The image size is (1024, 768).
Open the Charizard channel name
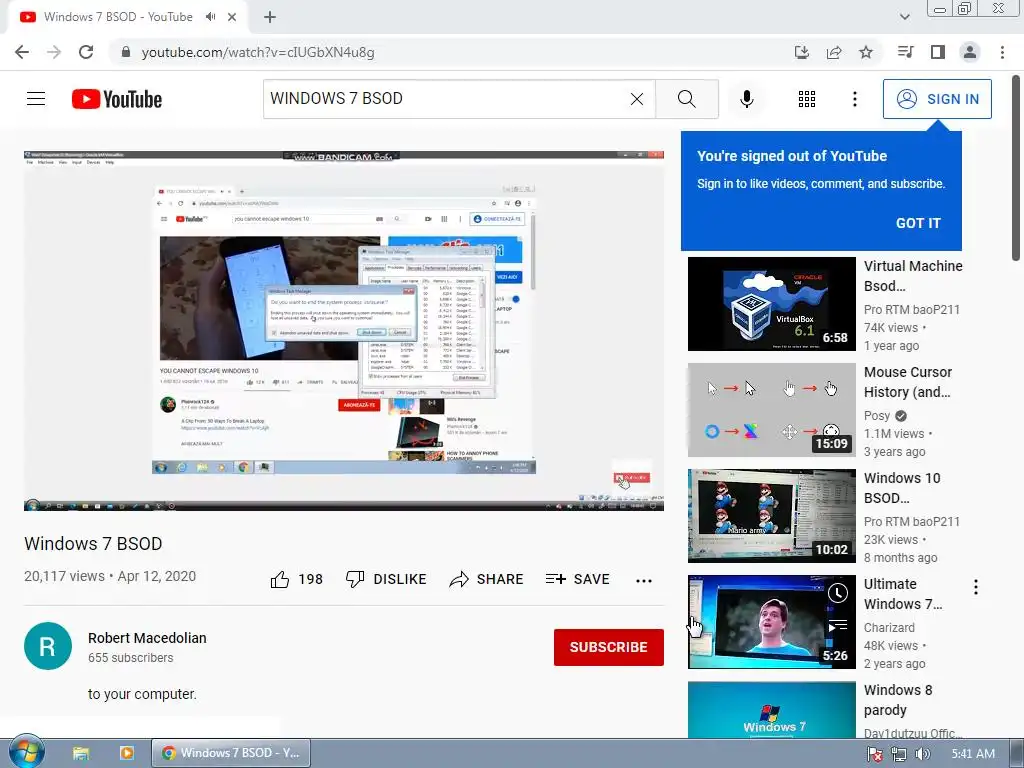(889, 628)
